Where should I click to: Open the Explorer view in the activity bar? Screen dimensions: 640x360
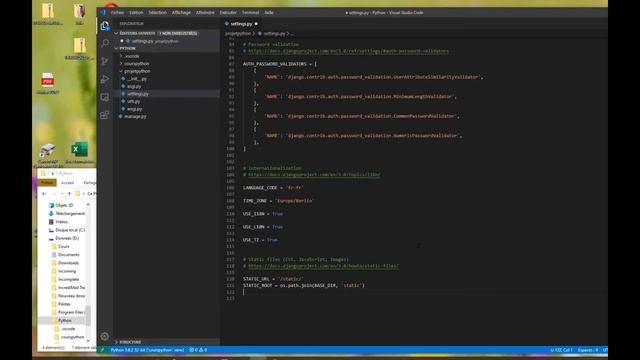coord(105,26)
